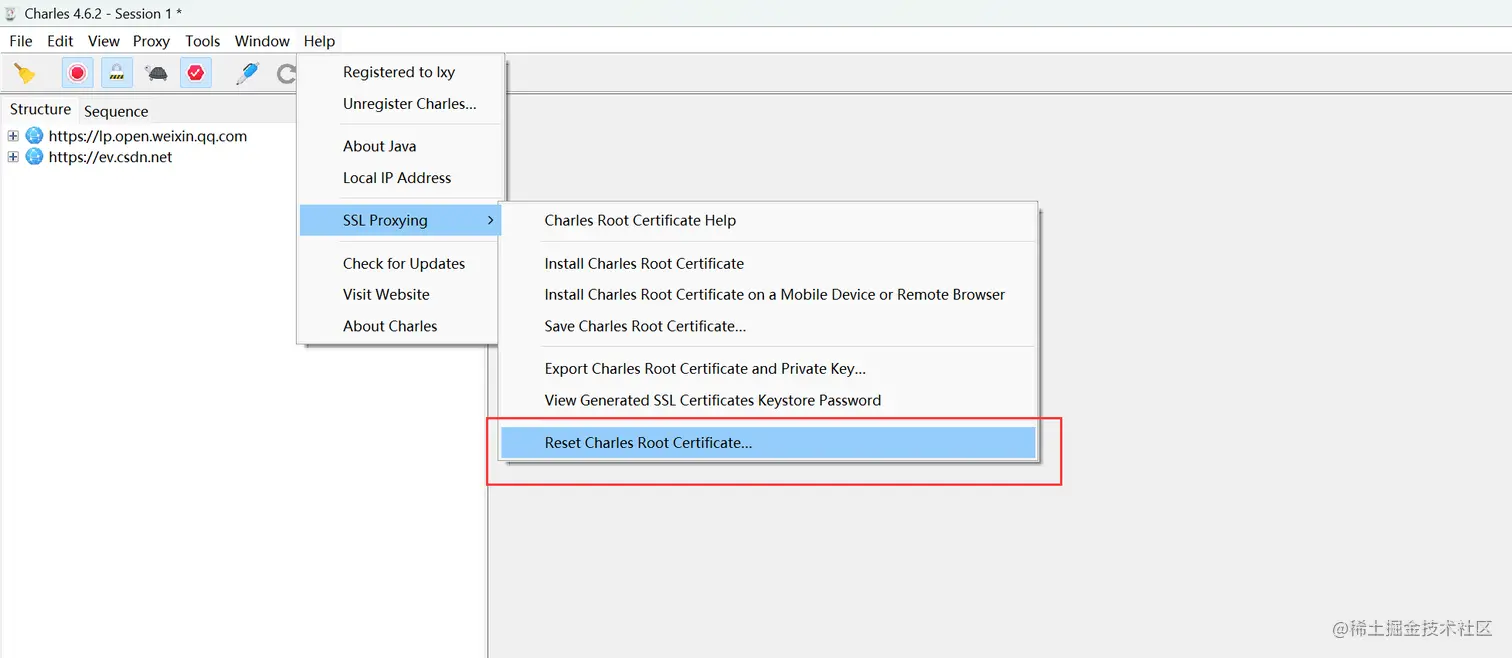Expand the SSL Proxying submenu arrow
The image size is (1512, 658).
(x=490, y=220)
